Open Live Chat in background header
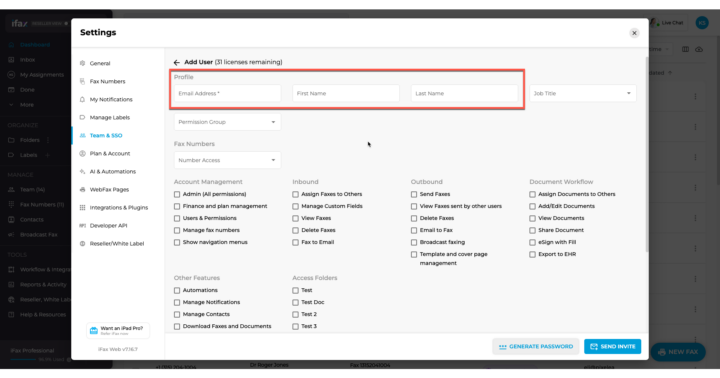720x378 pixels. (x=668, y=23)
